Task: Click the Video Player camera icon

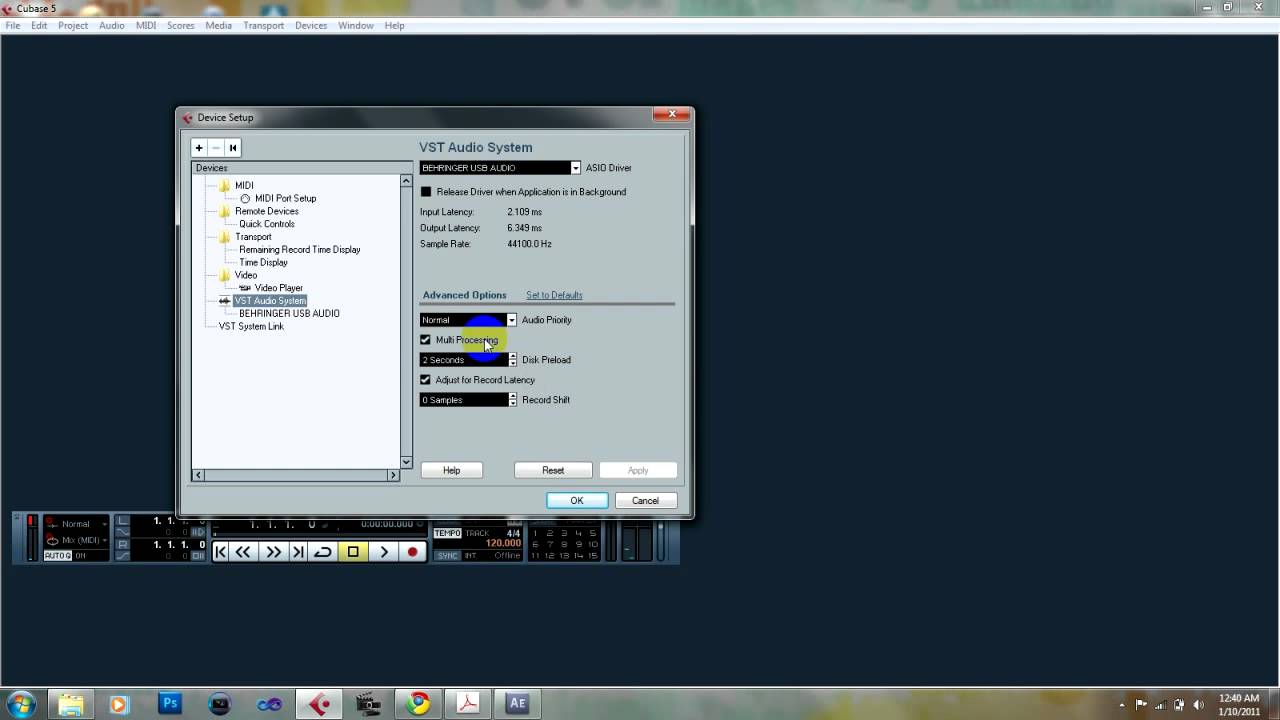Action: [x=245, y=288]
